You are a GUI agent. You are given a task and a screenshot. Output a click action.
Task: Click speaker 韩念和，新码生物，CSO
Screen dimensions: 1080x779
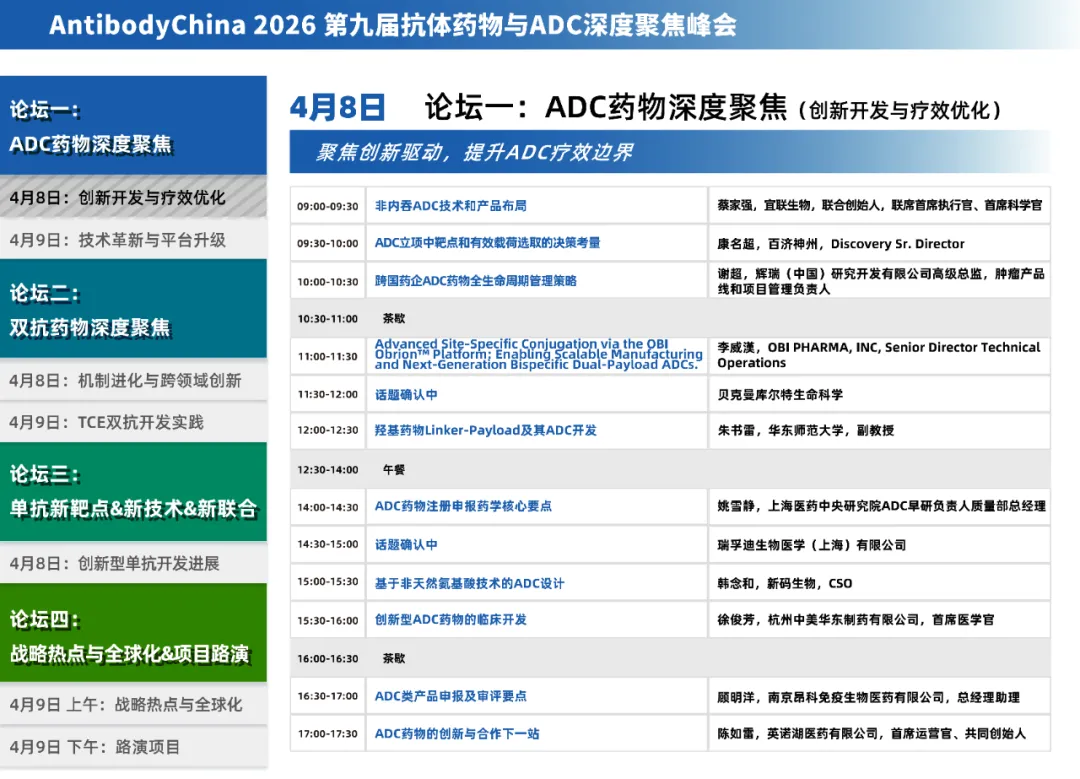click(x=785, y=583)
